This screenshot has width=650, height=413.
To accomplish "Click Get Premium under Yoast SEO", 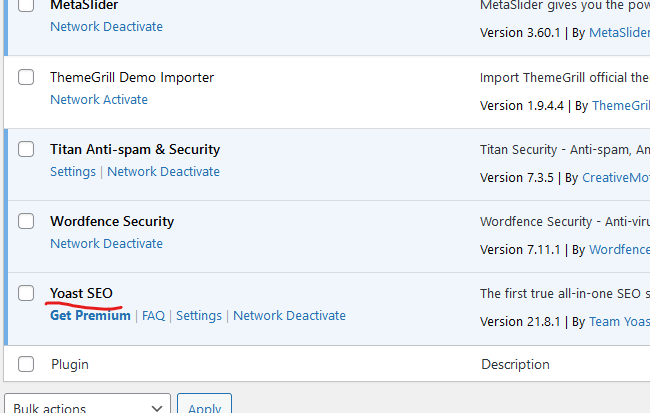I will (x=90, y=316).
